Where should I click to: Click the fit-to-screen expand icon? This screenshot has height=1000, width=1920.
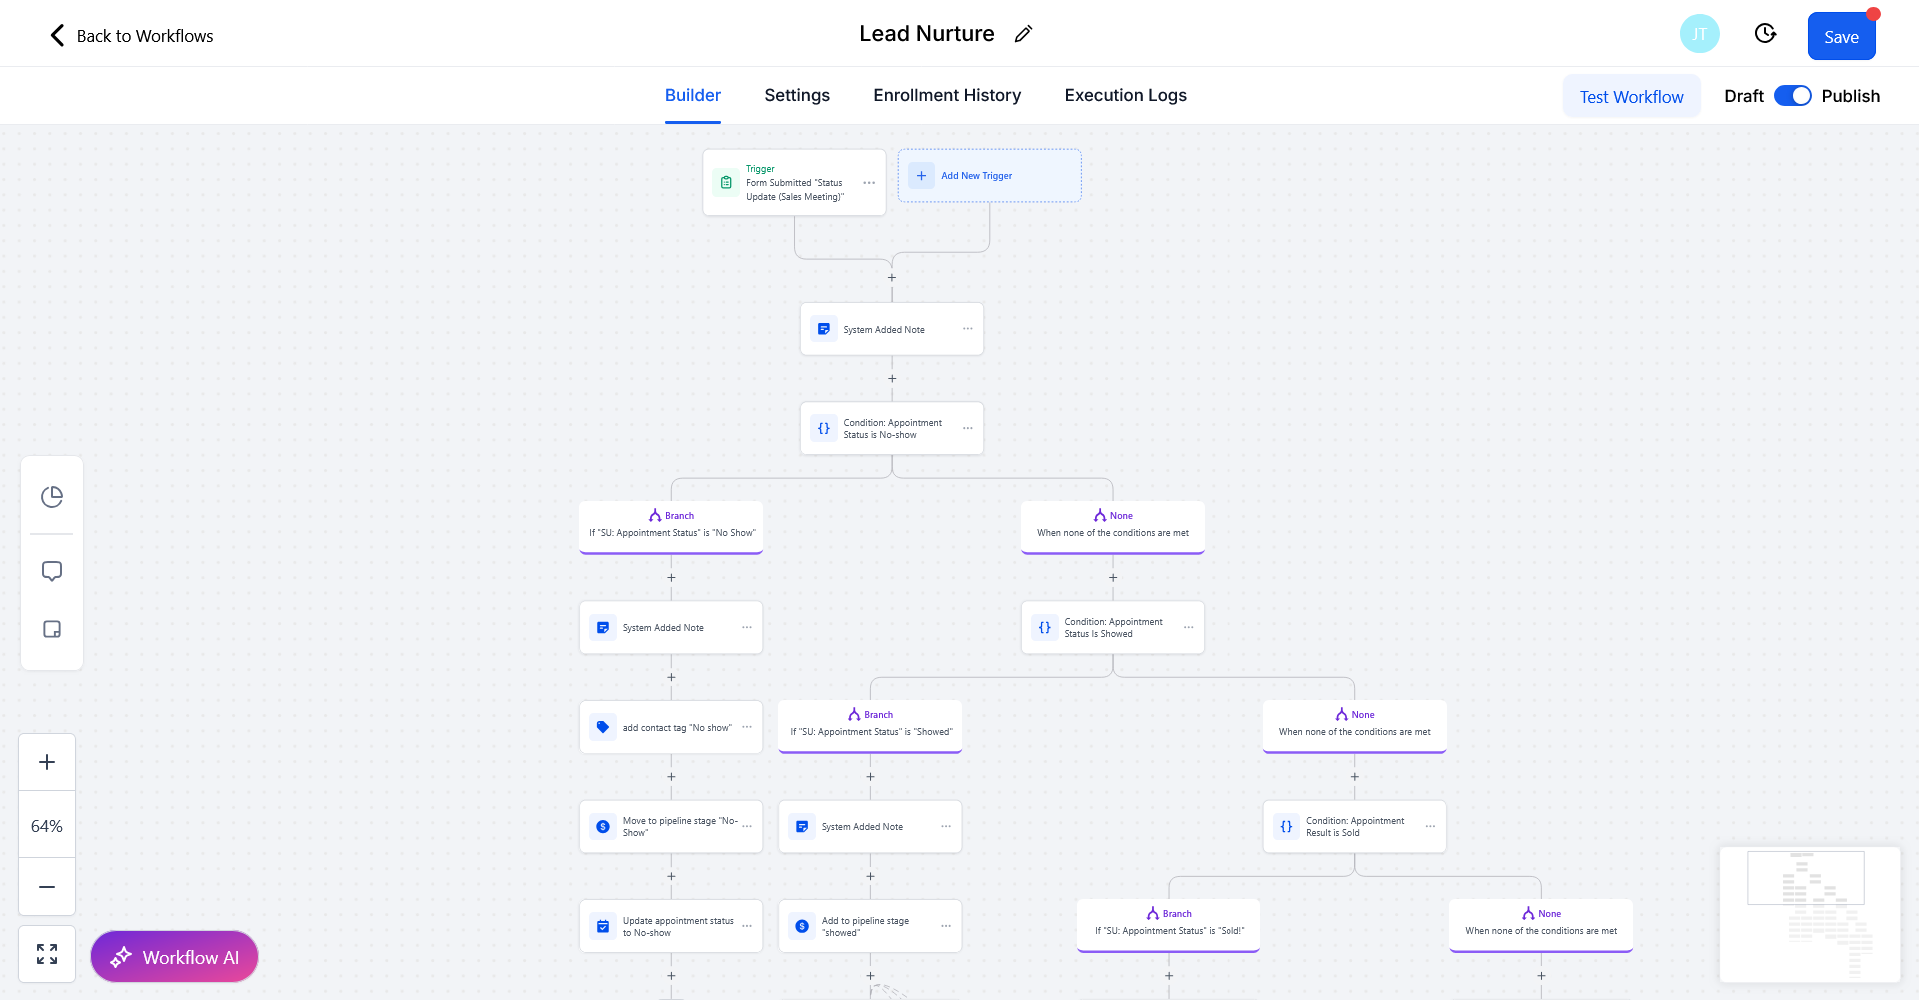(47, 954)
